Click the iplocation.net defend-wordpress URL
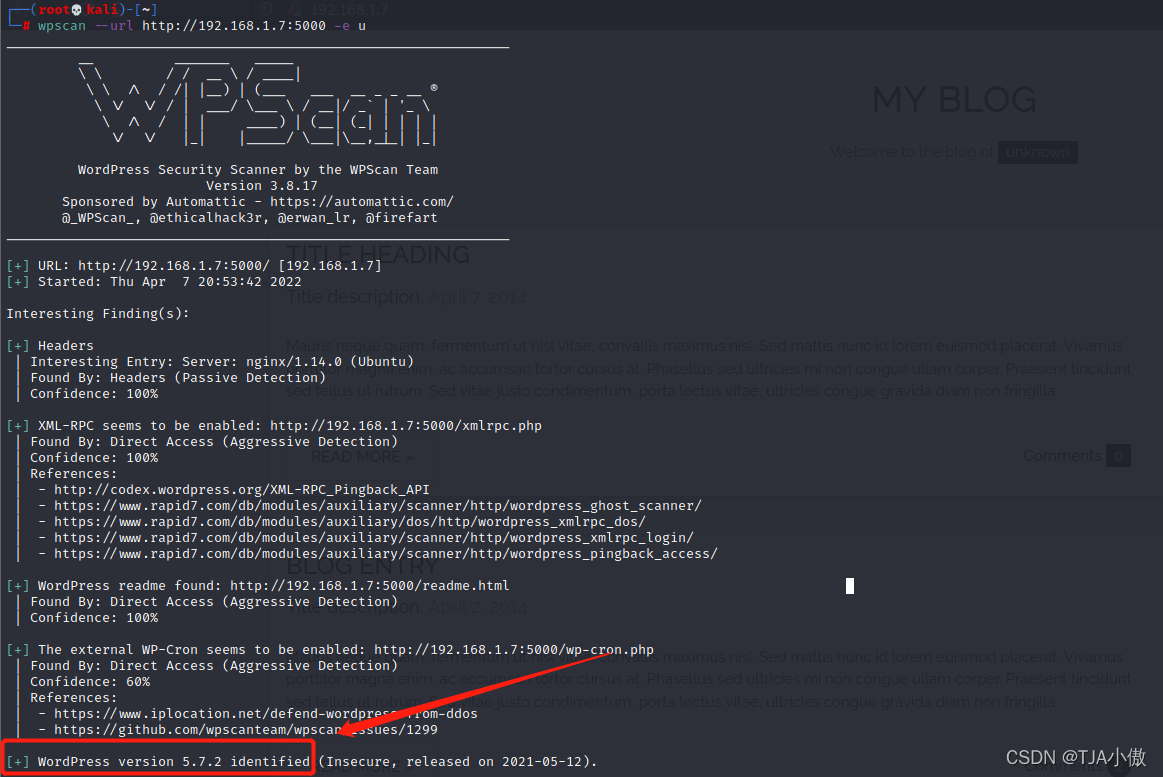This screenshot has height=777, width=1163. pos(266,714)
